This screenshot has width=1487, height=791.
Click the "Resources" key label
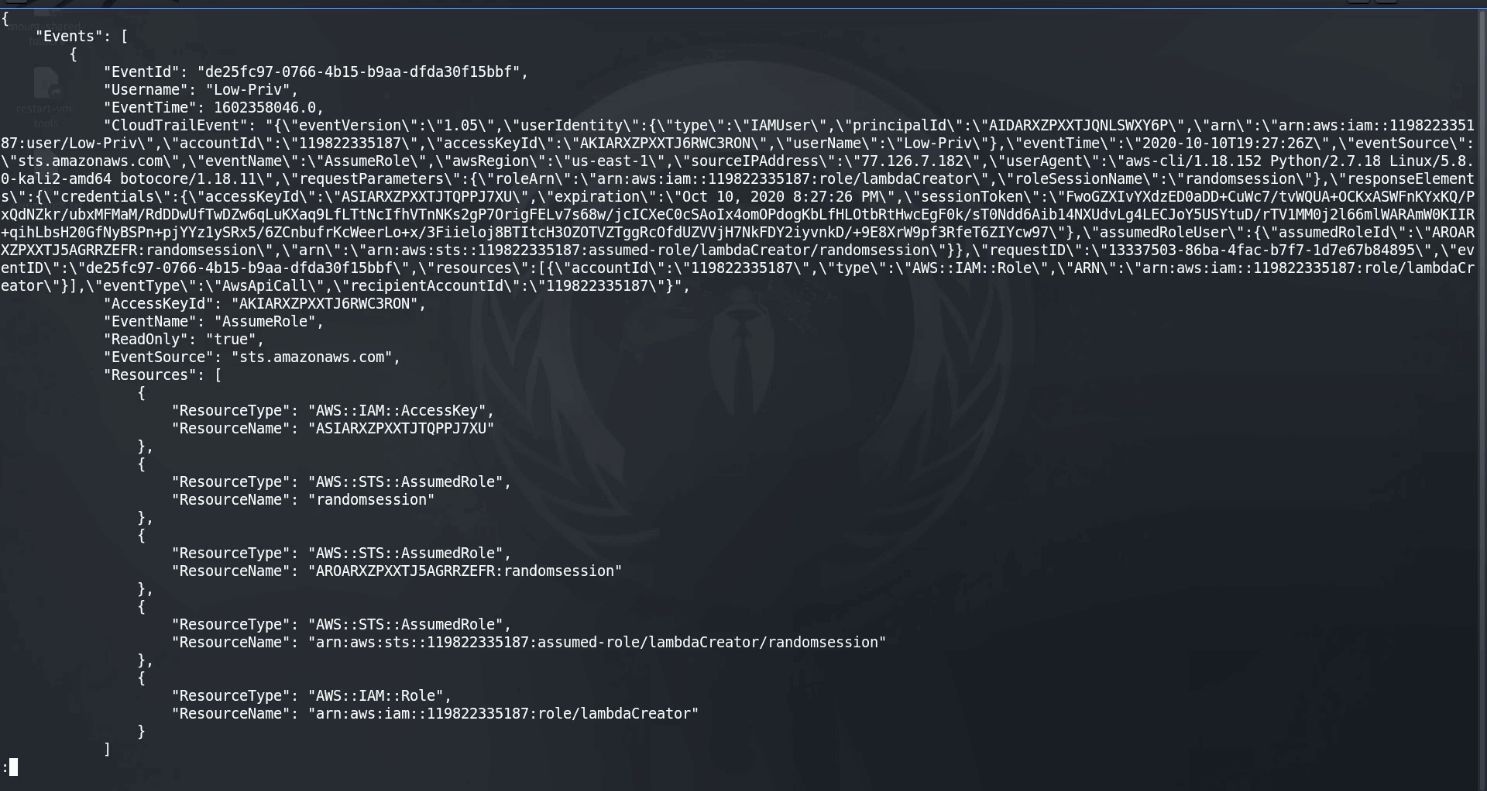(x=148, y=375)
